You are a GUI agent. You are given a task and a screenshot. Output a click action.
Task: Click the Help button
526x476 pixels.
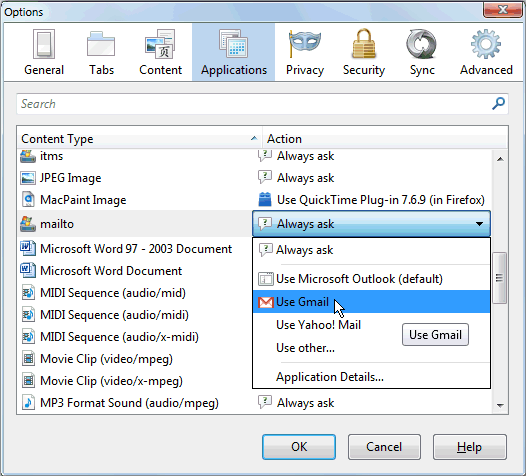(x=470, y=447)
